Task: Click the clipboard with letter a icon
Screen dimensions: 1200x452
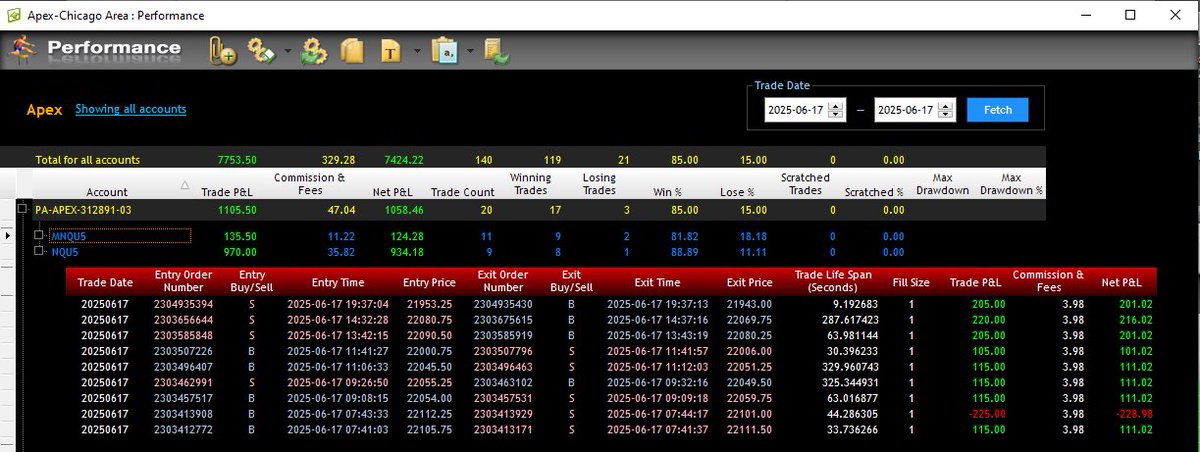Action: [x=444, y=51]
